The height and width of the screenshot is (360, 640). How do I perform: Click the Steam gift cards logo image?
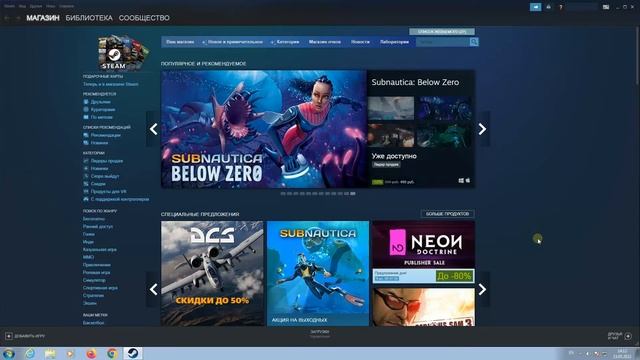[x=123, y=52]
